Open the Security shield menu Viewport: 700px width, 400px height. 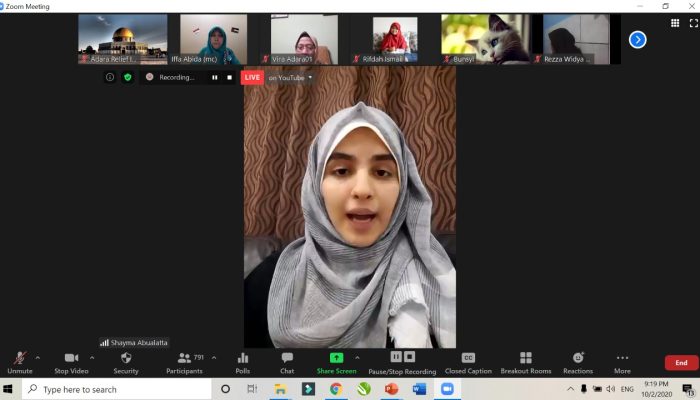click(126, 363)
